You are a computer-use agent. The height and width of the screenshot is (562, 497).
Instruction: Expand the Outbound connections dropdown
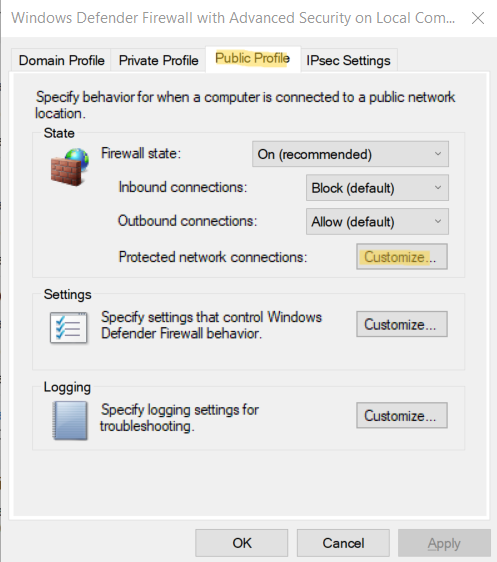377,222
